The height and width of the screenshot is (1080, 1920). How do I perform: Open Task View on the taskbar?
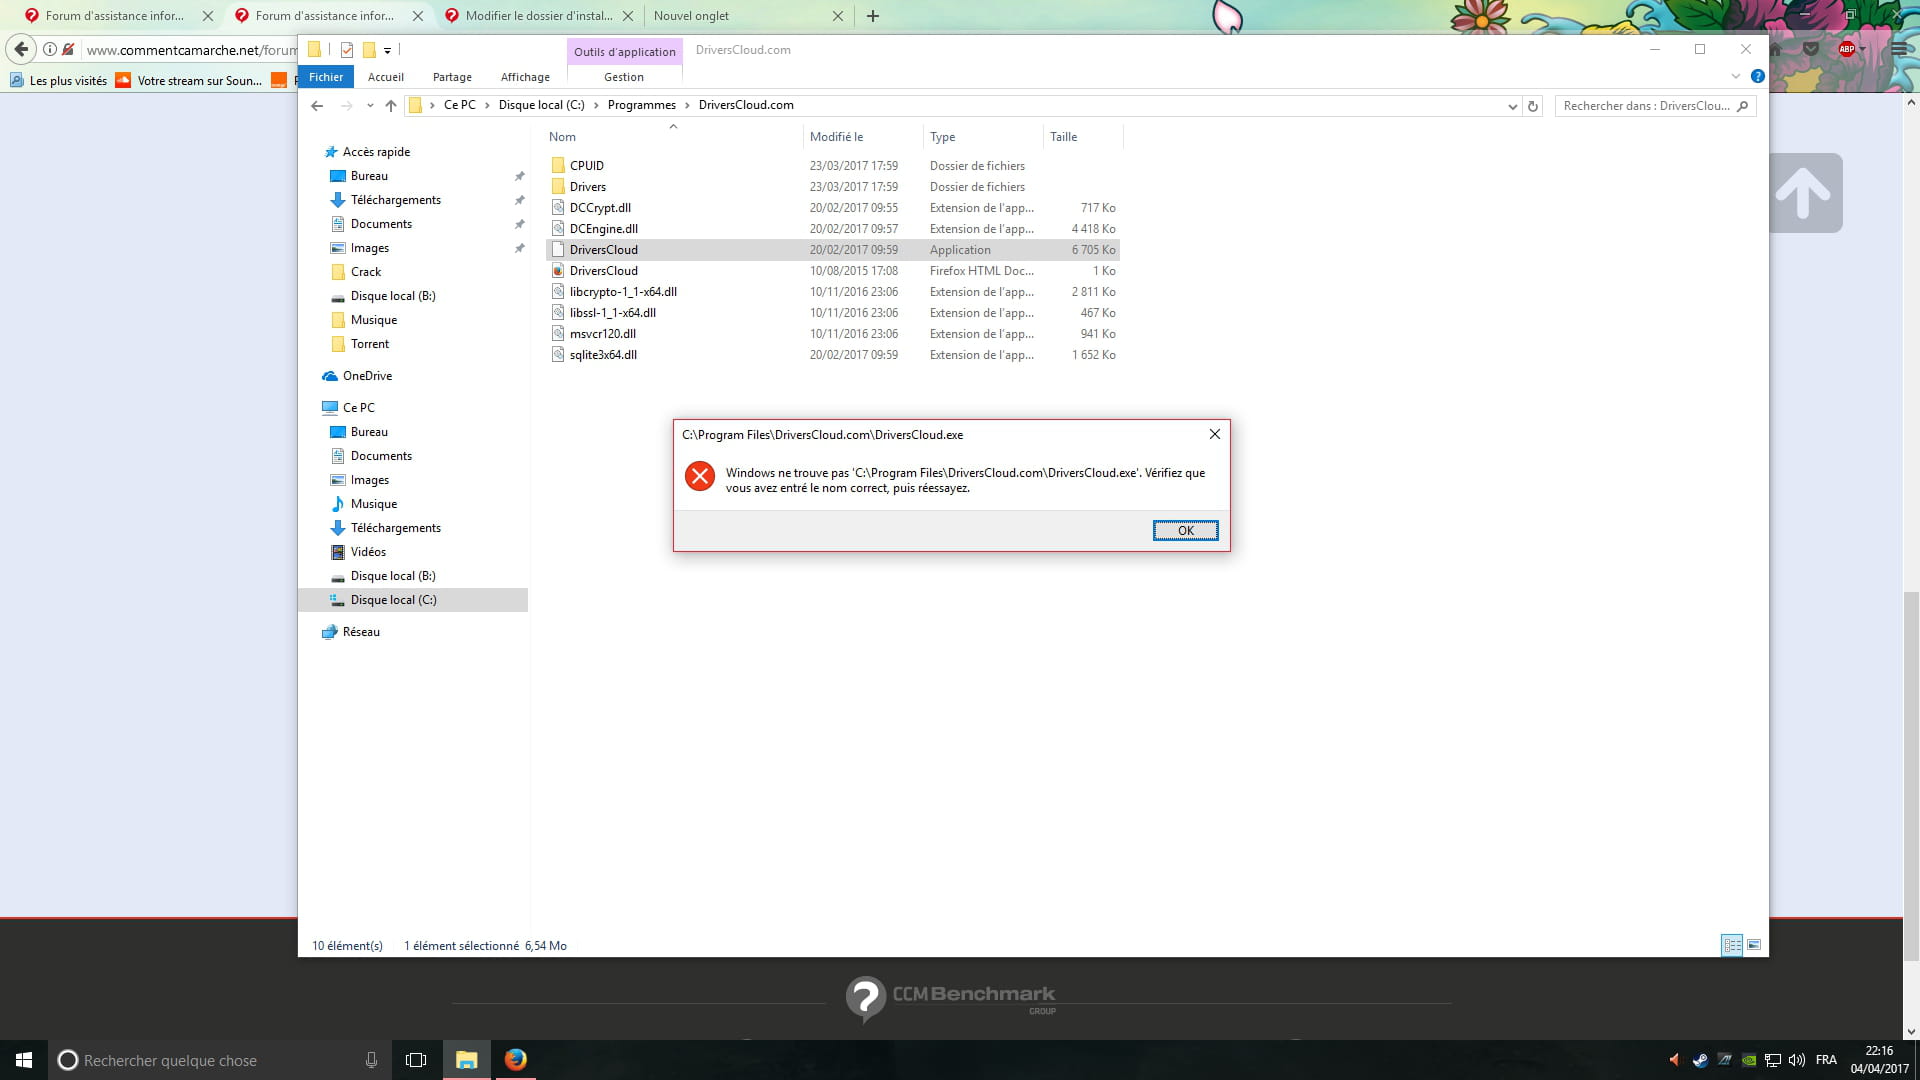tap(416, 1060)
